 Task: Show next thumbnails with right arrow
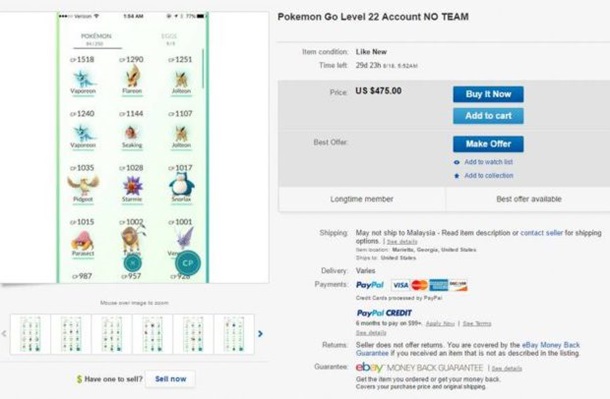point(260,334)
